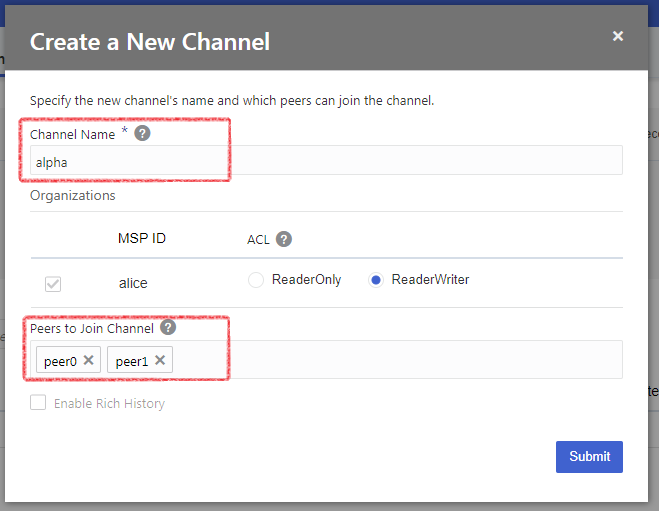Submit the new channel form

[x=589, y=456]
